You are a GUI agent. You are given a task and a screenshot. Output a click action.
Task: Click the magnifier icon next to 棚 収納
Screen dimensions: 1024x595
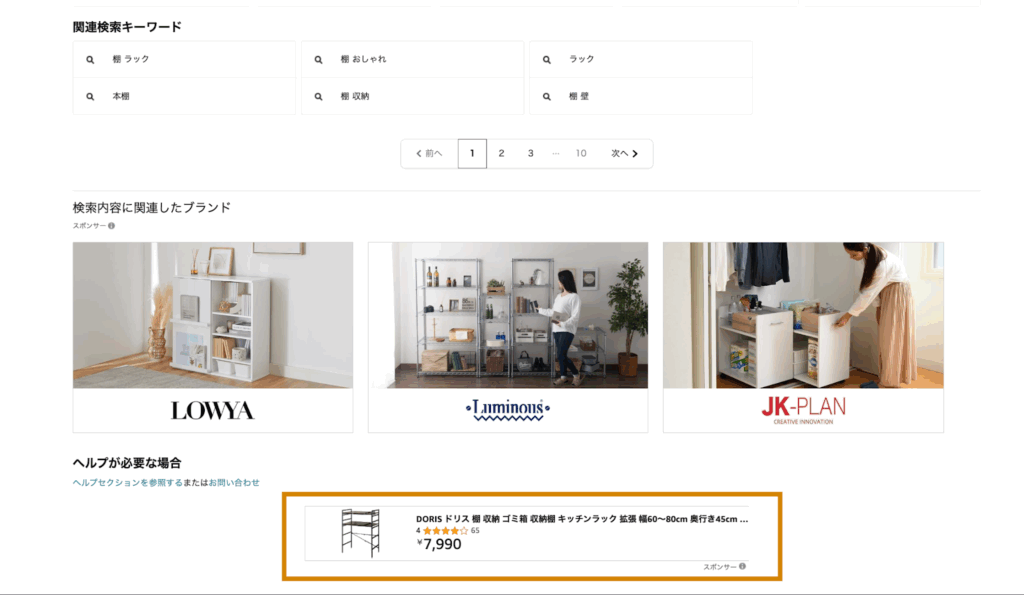click(318, 97)
